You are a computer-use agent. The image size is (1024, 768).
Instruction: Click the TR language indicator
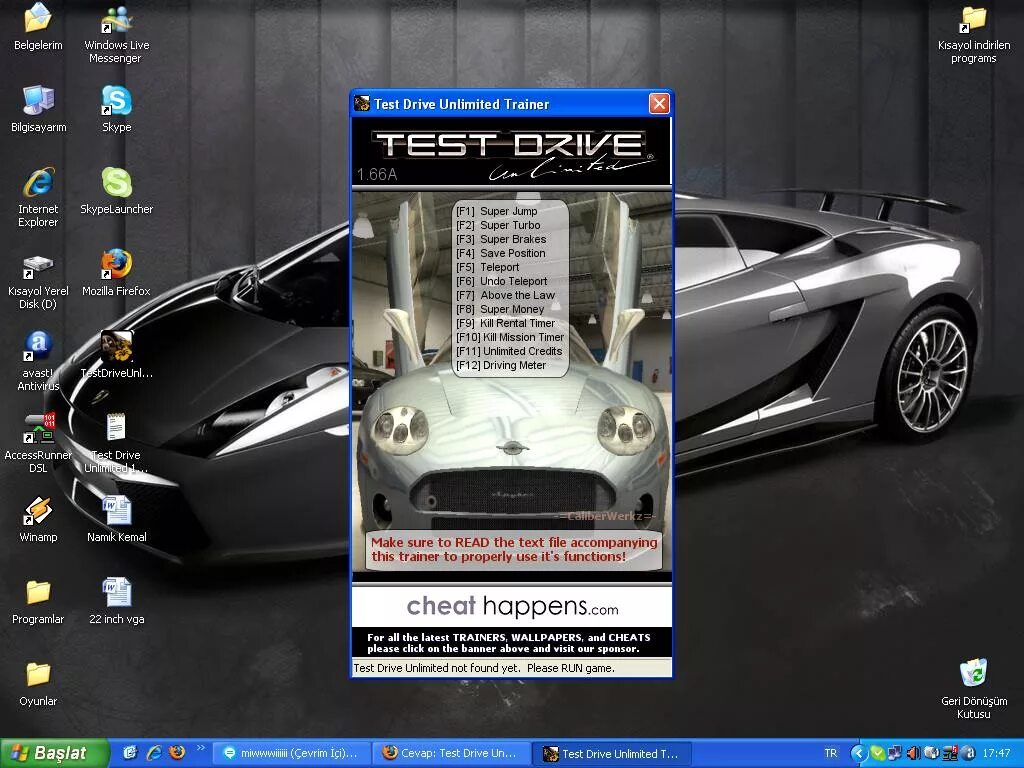(x=831, y=753)
